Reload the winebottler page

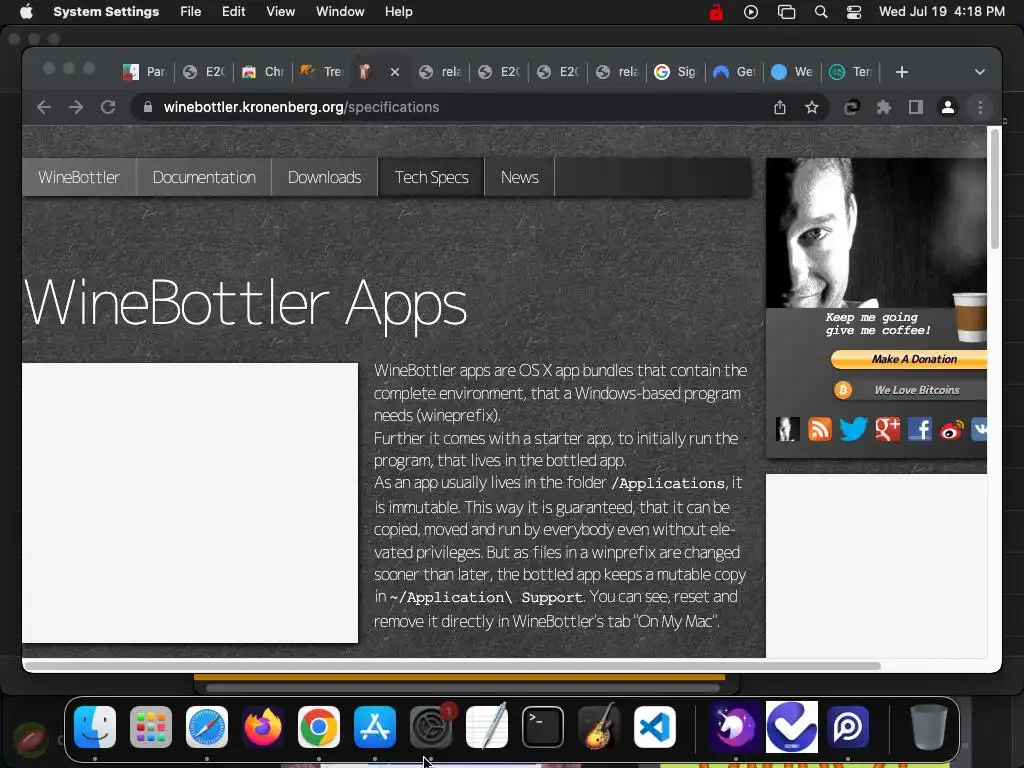[108, 107]
